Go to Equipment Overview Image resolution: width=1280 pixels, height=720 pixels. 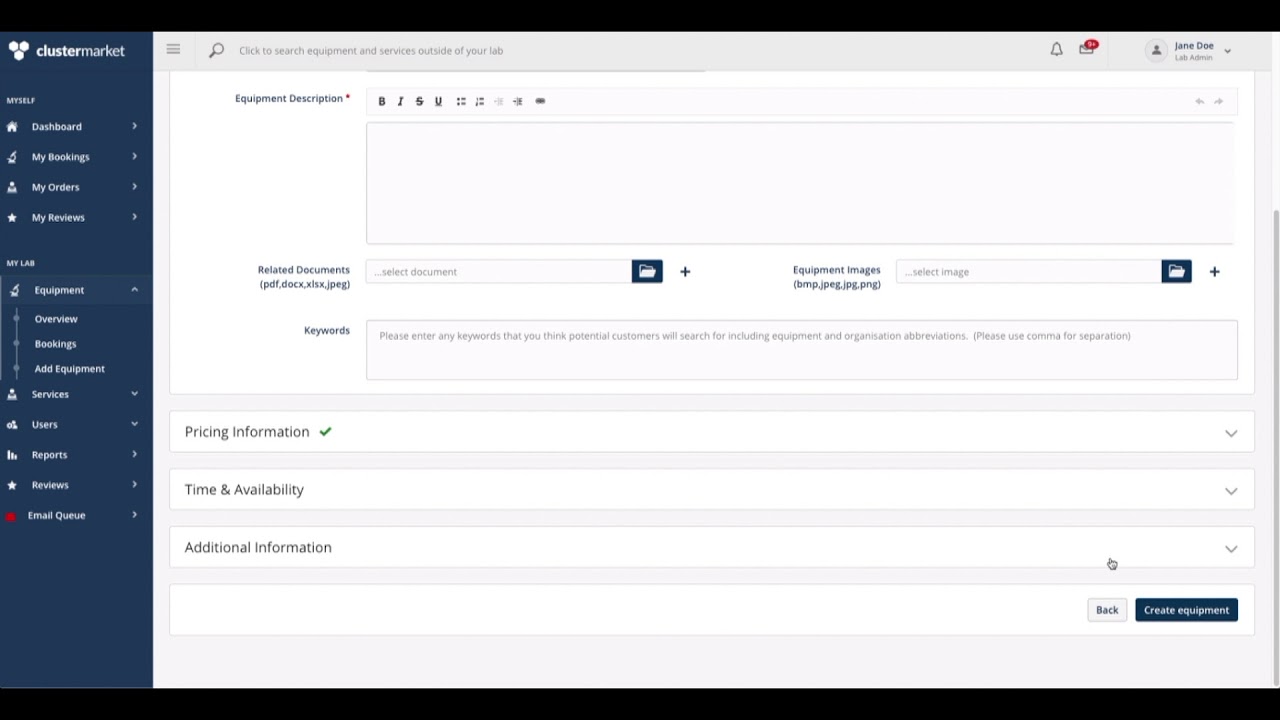tap(56, 319)
